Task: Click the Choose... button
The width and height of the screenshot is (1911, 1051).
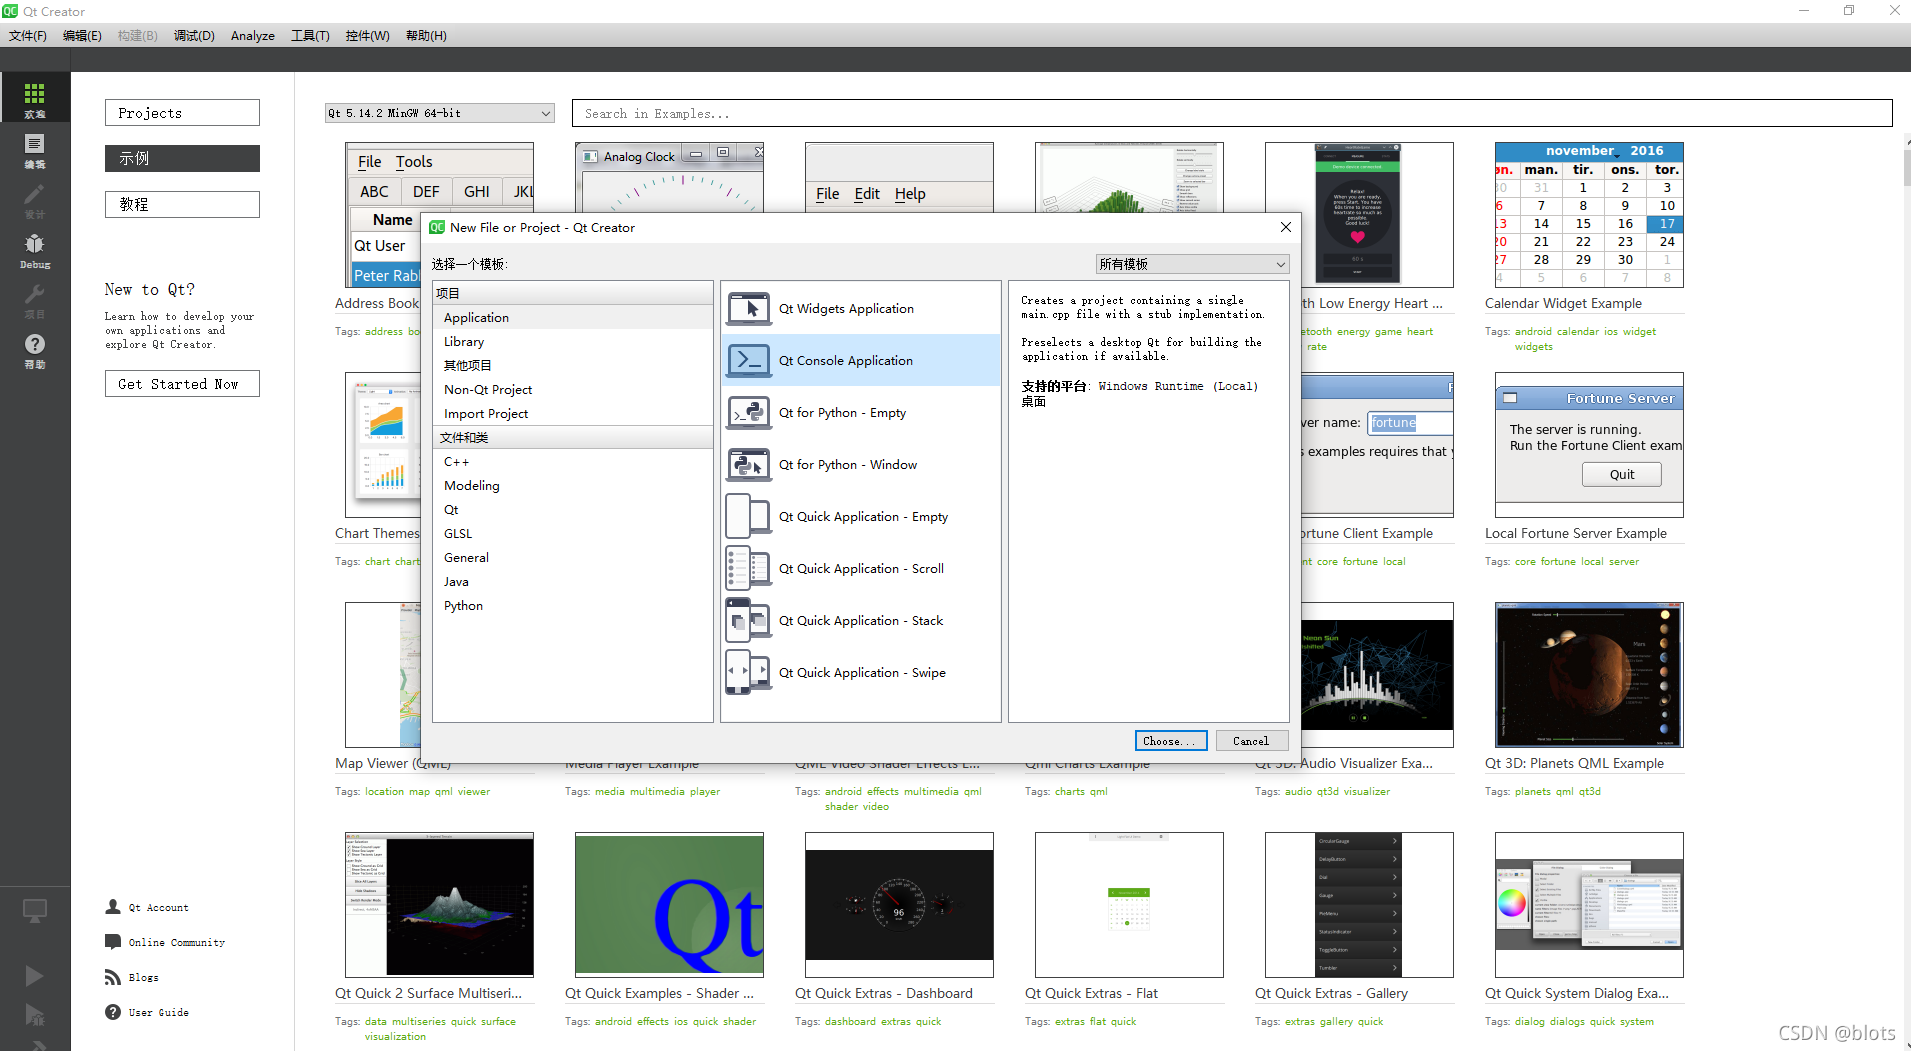Action: pyautogui.click(x=1171, y=741)
